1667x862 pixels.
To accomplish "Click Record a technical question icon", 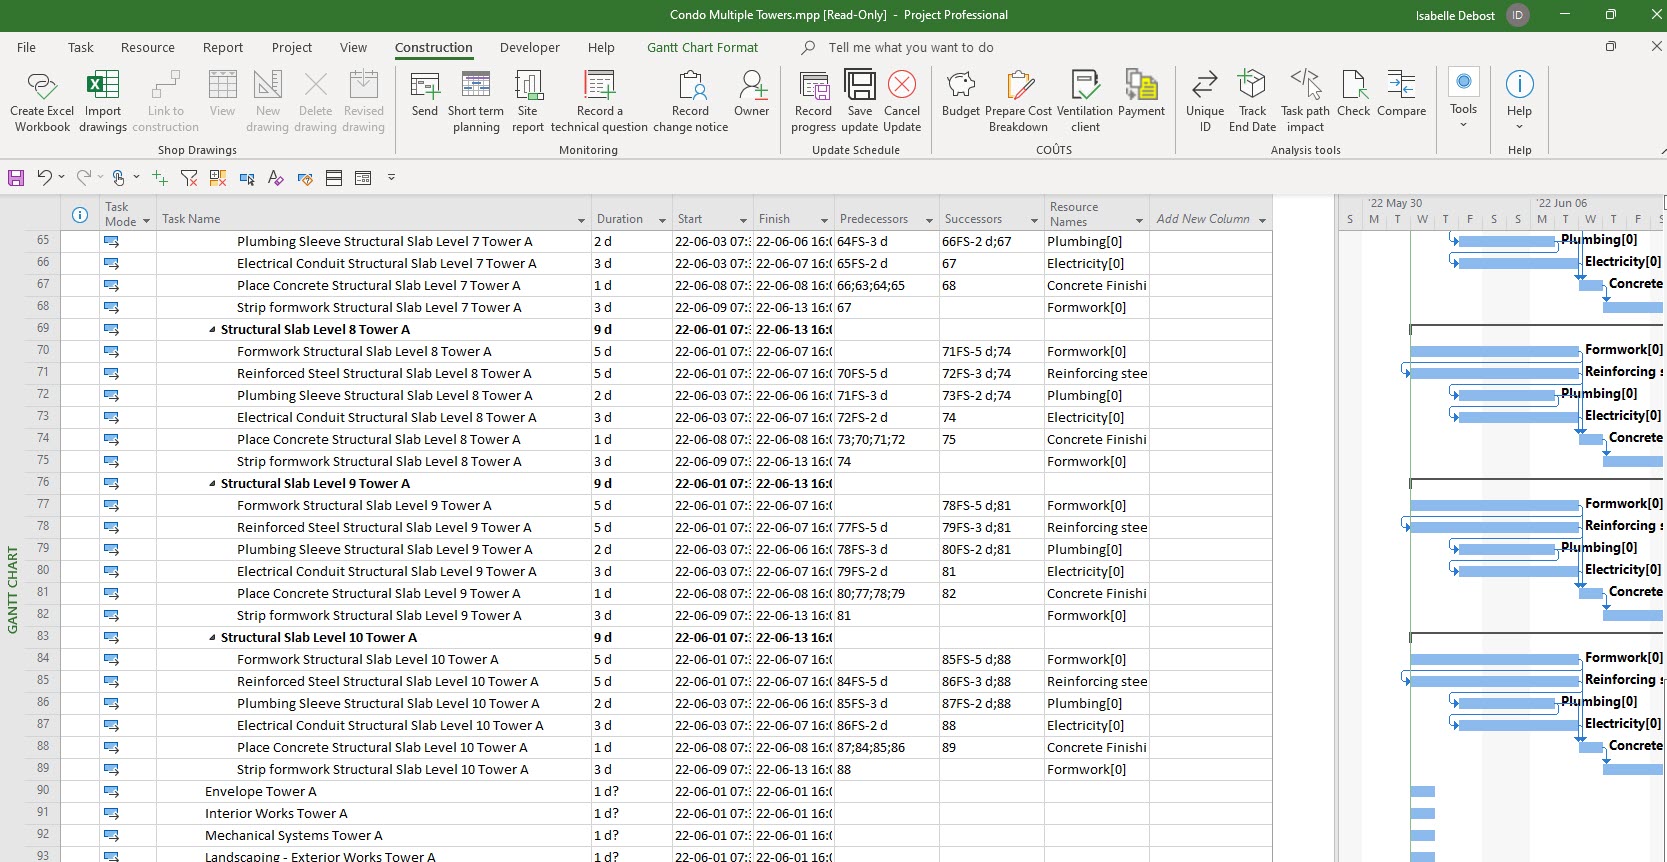I will coord(598,87).
